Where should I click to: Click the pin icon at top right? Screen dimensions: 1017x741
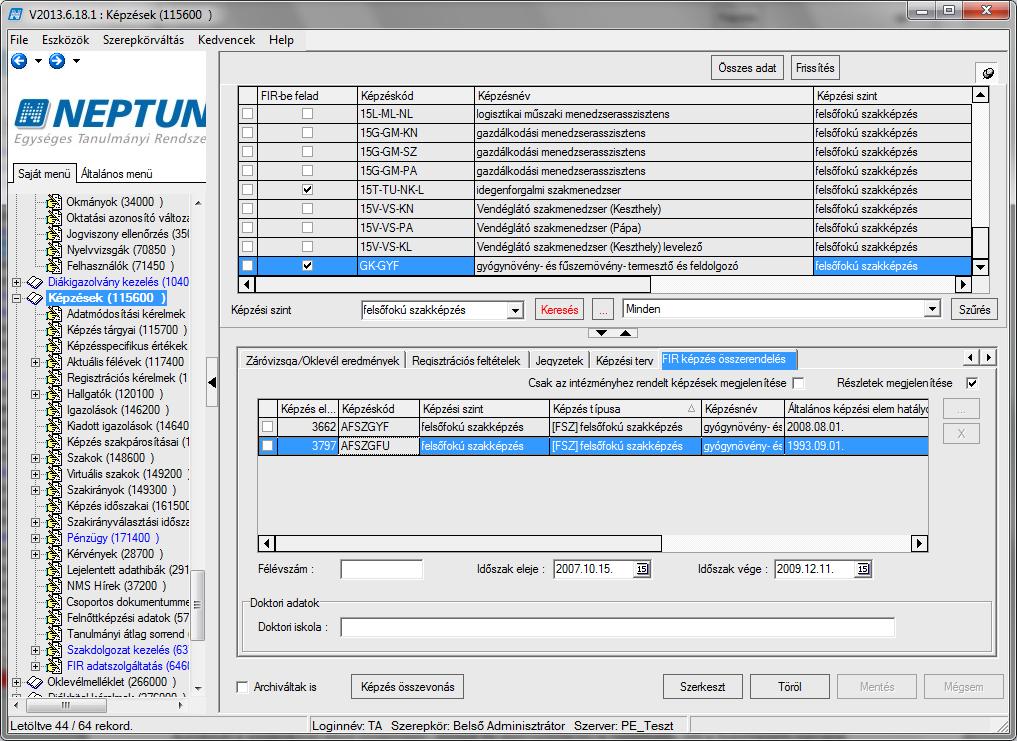[988, 73]
